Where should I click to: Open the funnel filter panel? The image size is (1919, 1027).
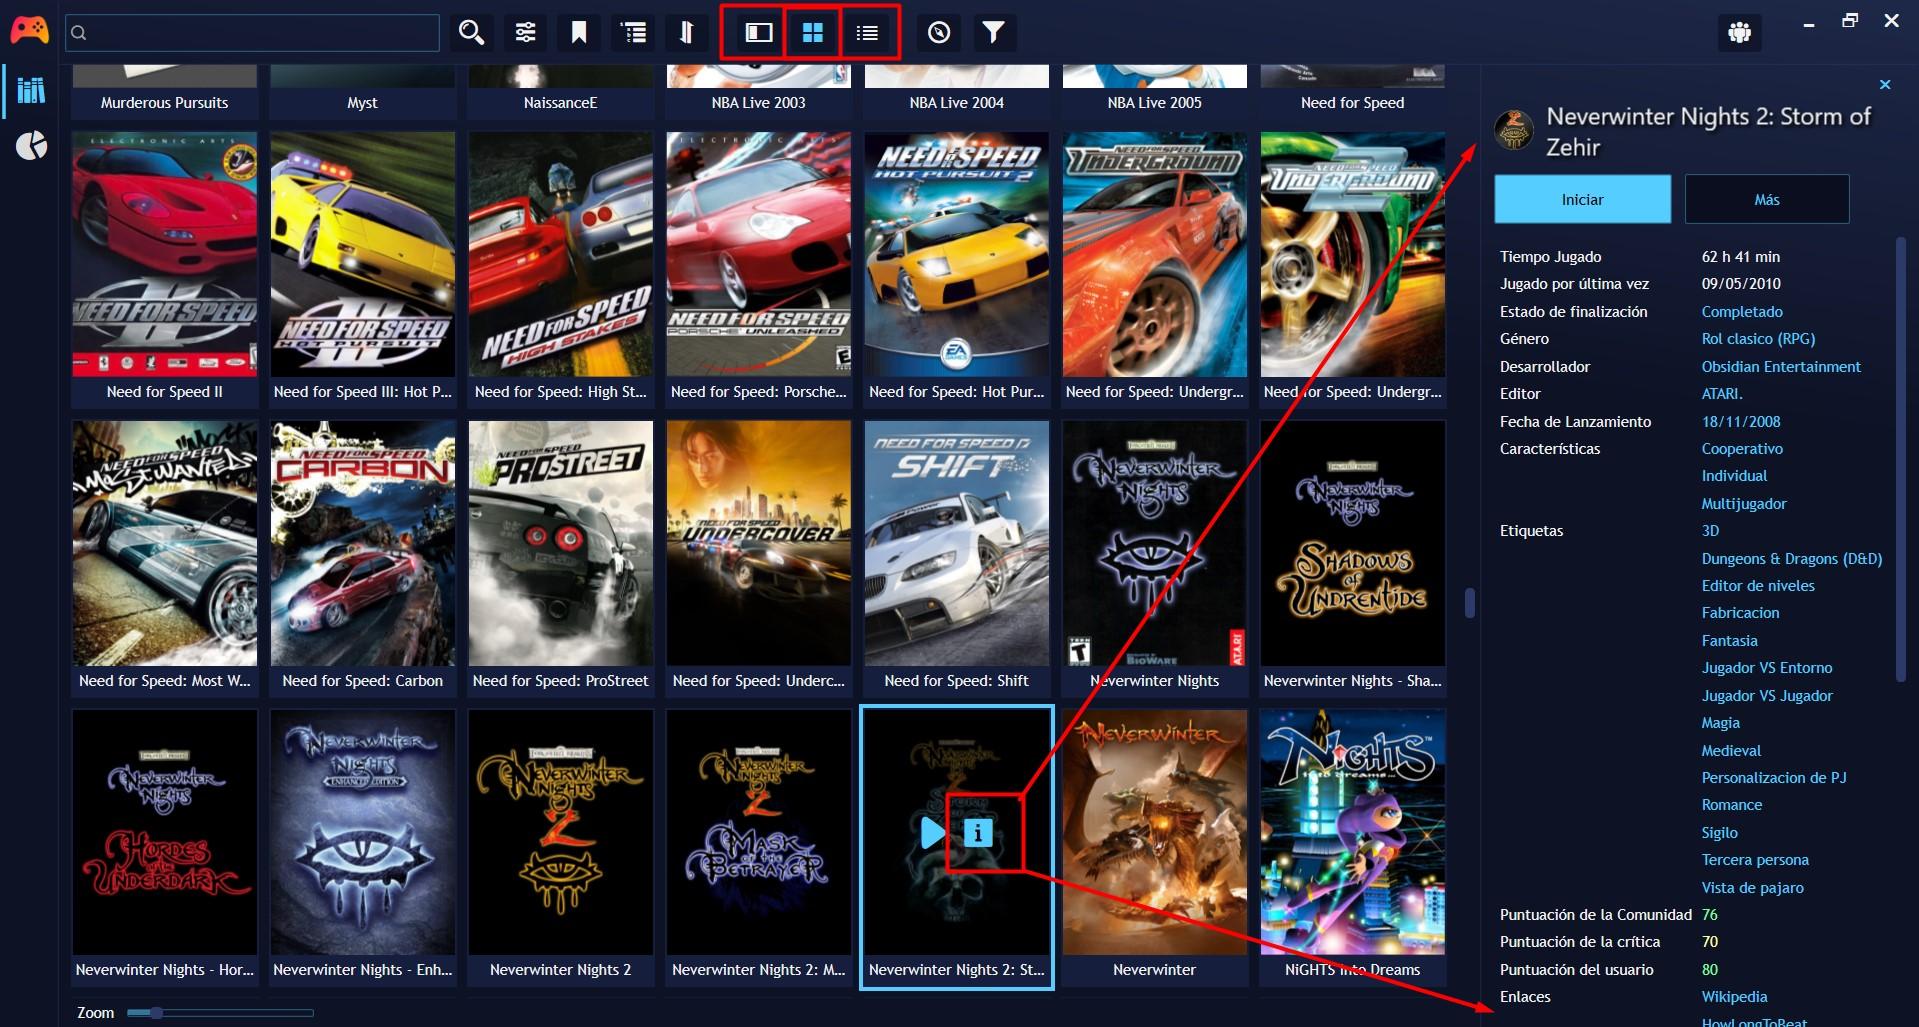click(993, 33)
